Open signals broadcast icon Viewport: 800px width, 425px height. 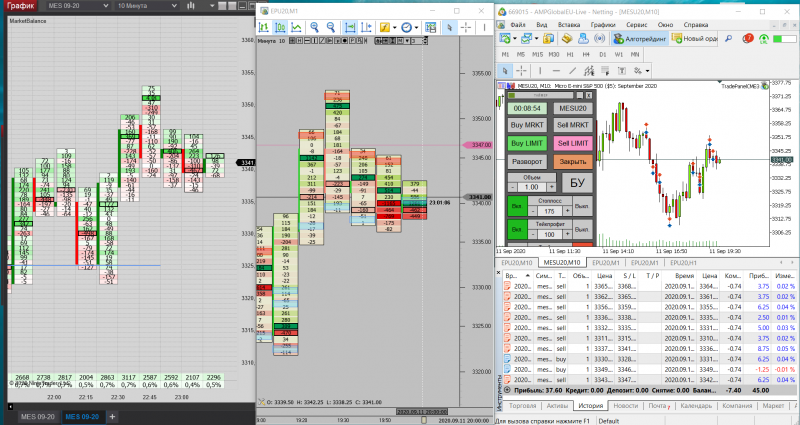pyautogui.click(x=599, y=38)
